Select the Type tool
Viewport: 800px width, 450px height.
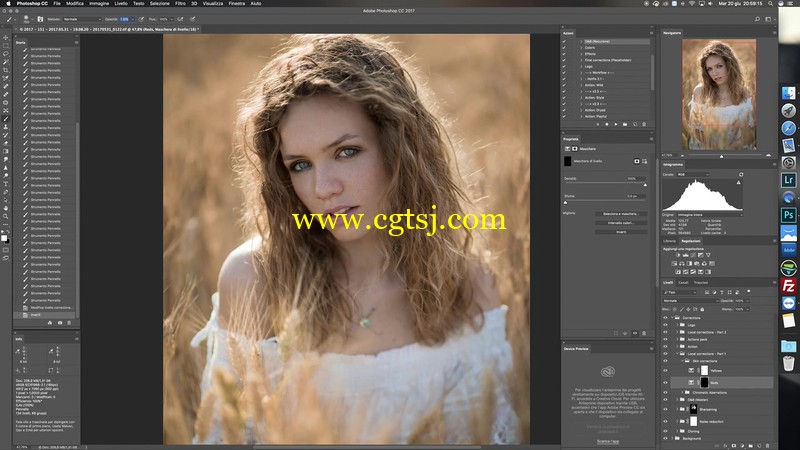(x=6, y=184)
